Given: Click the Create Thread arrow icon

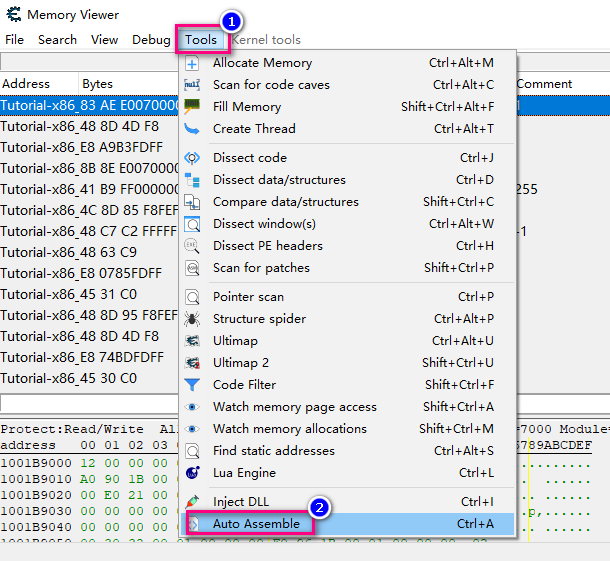Looking at the screenshot, I should pos(192,129).
